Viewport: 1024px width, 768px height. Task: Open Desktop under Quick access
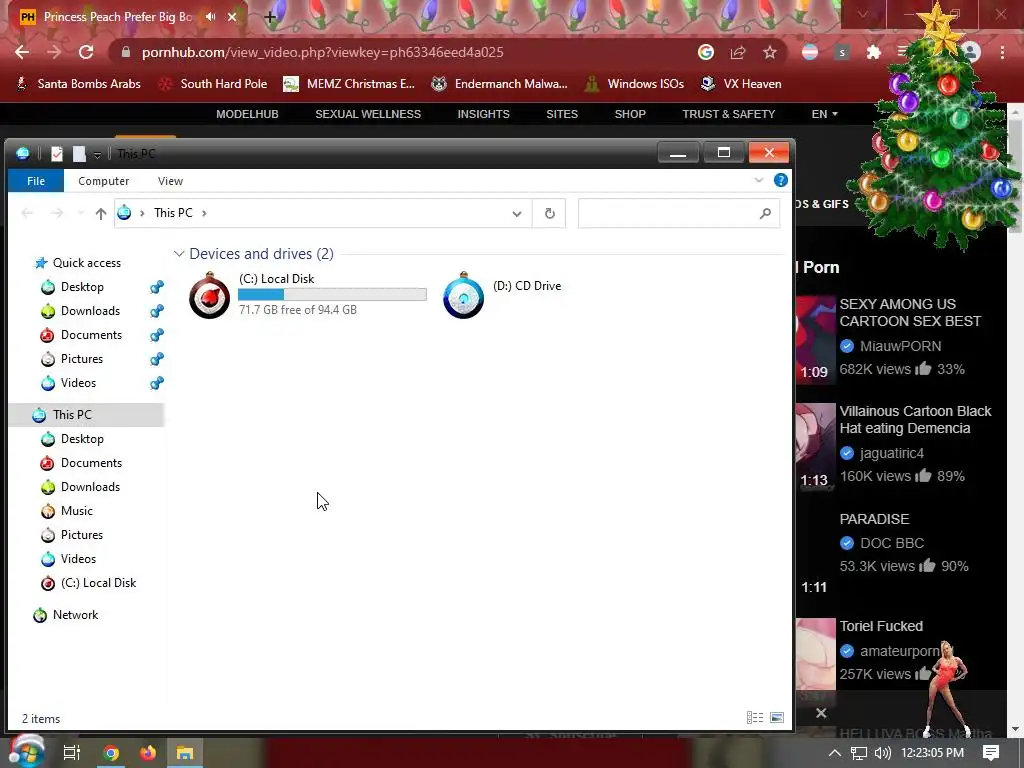click(82, 287)
